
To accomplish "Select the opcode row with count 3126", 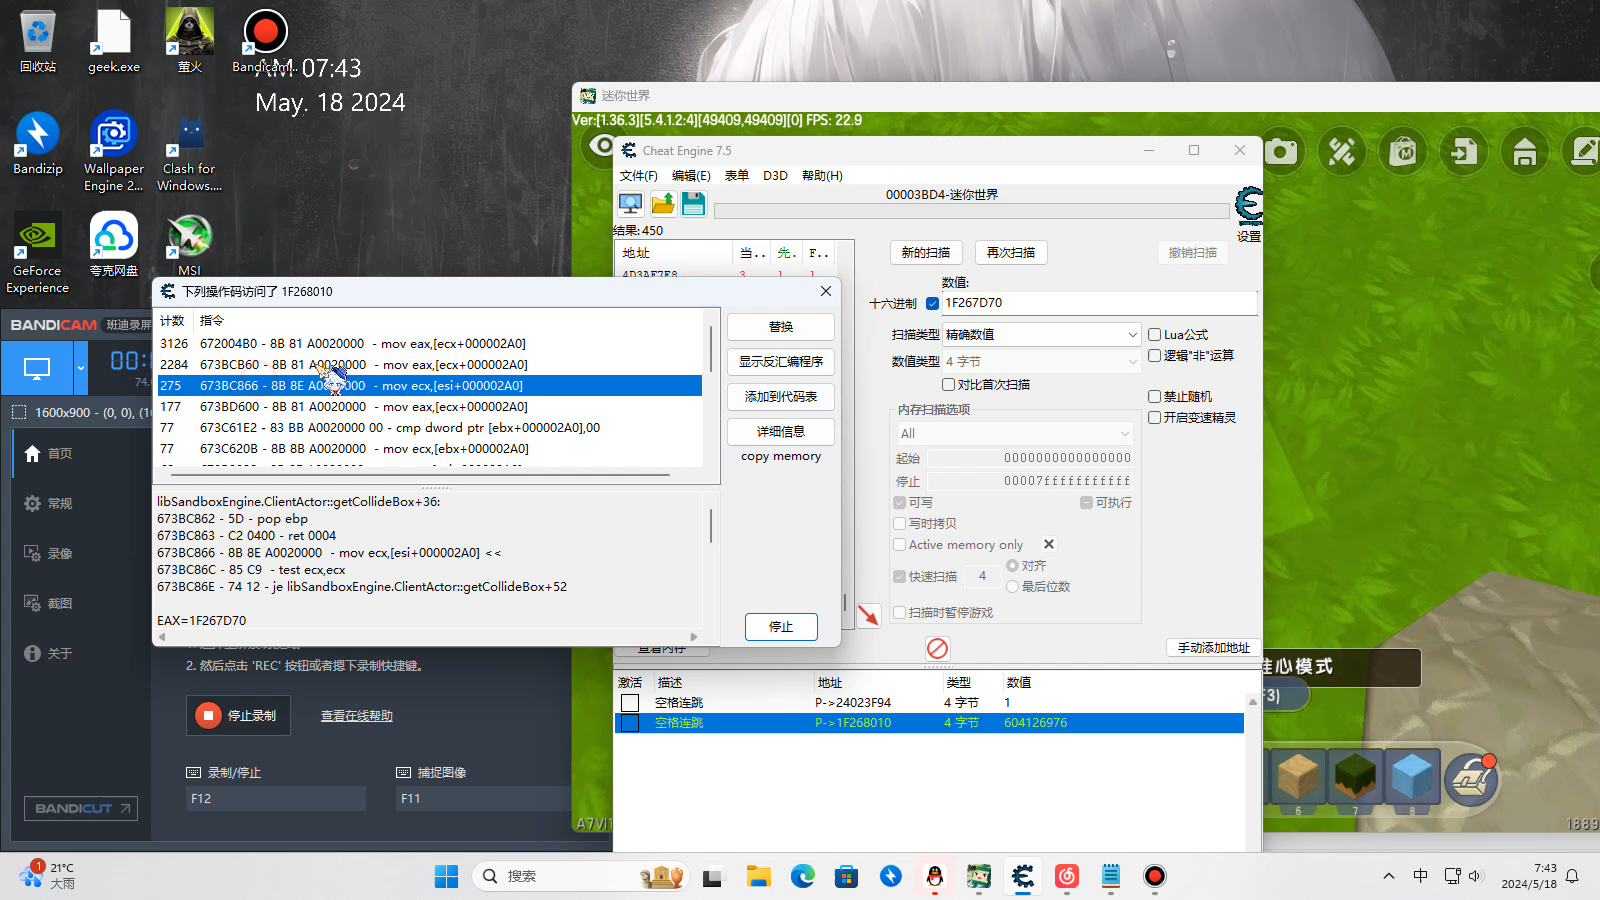I will pos(430,344).
